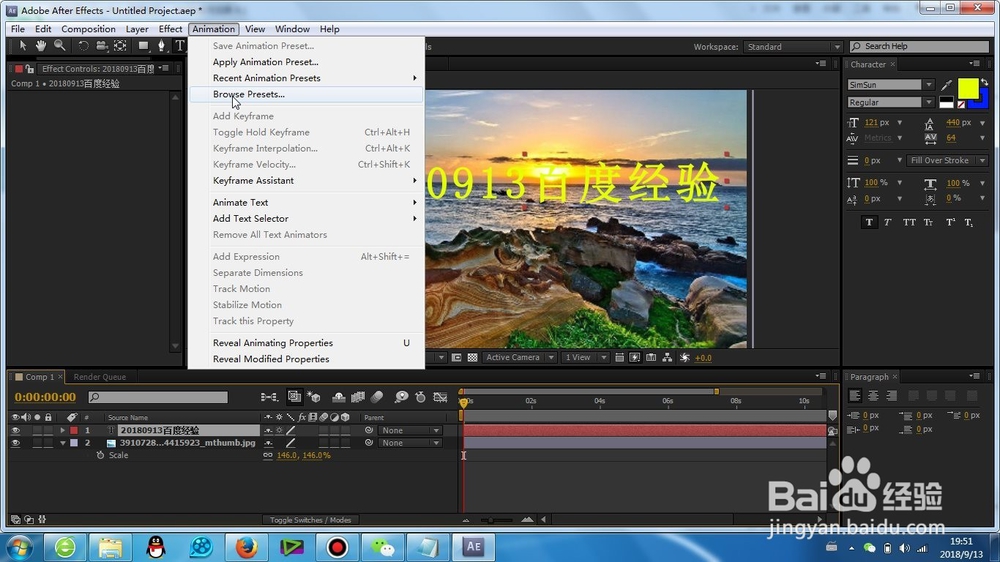The height and width of the screenshot is (562, 1000).
Task: Select the Rectangle shape tool
Action: click(x=143, y=45)
